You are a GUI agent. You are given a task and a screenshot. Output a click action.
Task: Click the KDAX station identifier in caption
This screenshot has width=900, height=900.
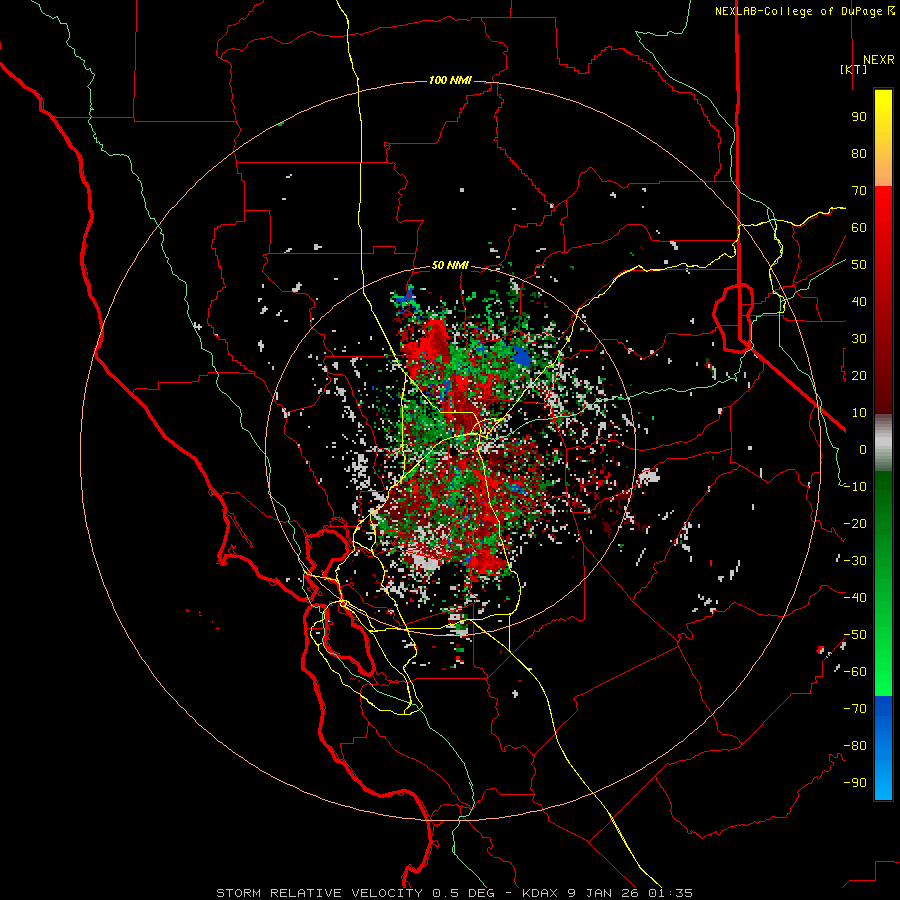click(x=541, y=893)
